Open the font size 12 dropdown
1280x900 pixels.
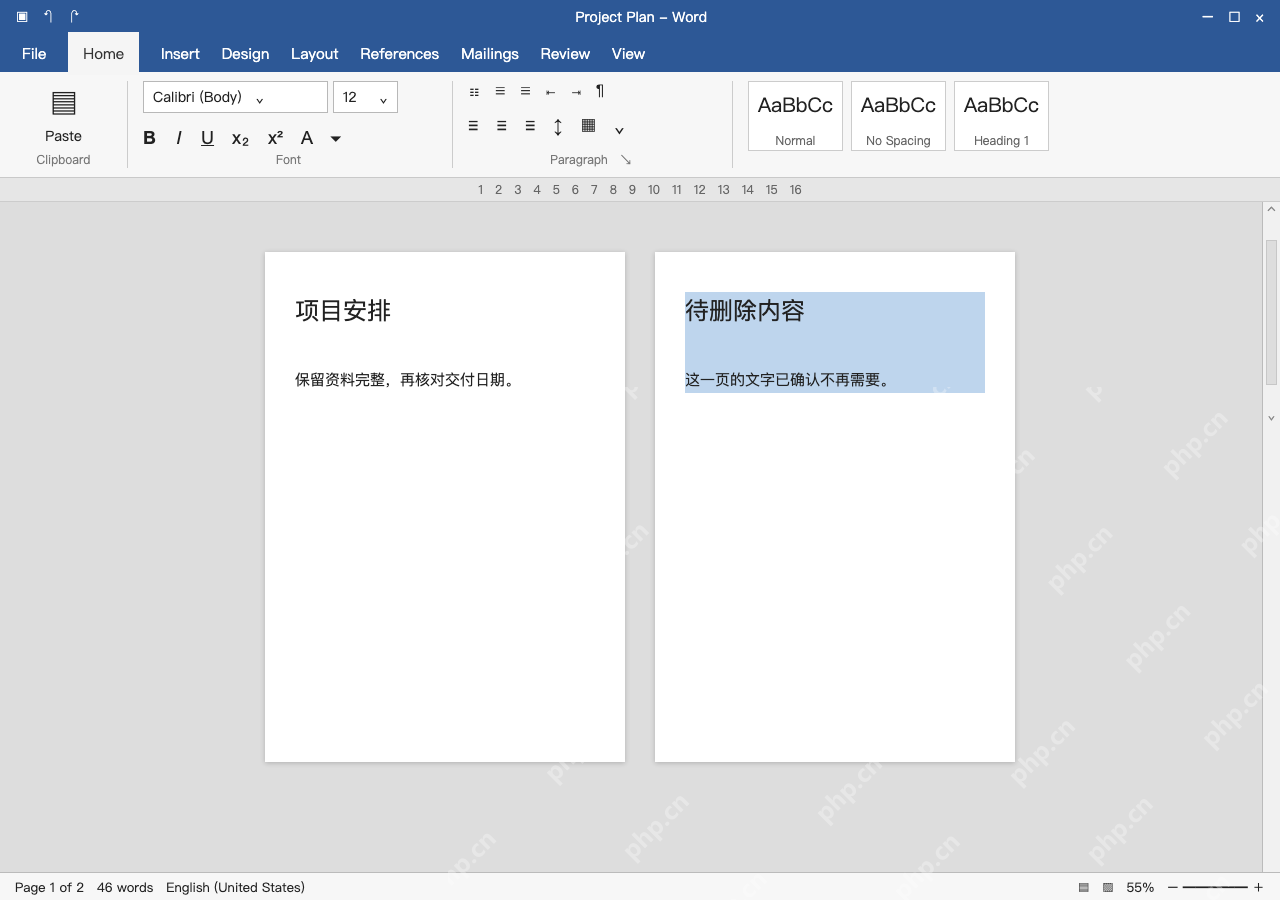(365, 97)
